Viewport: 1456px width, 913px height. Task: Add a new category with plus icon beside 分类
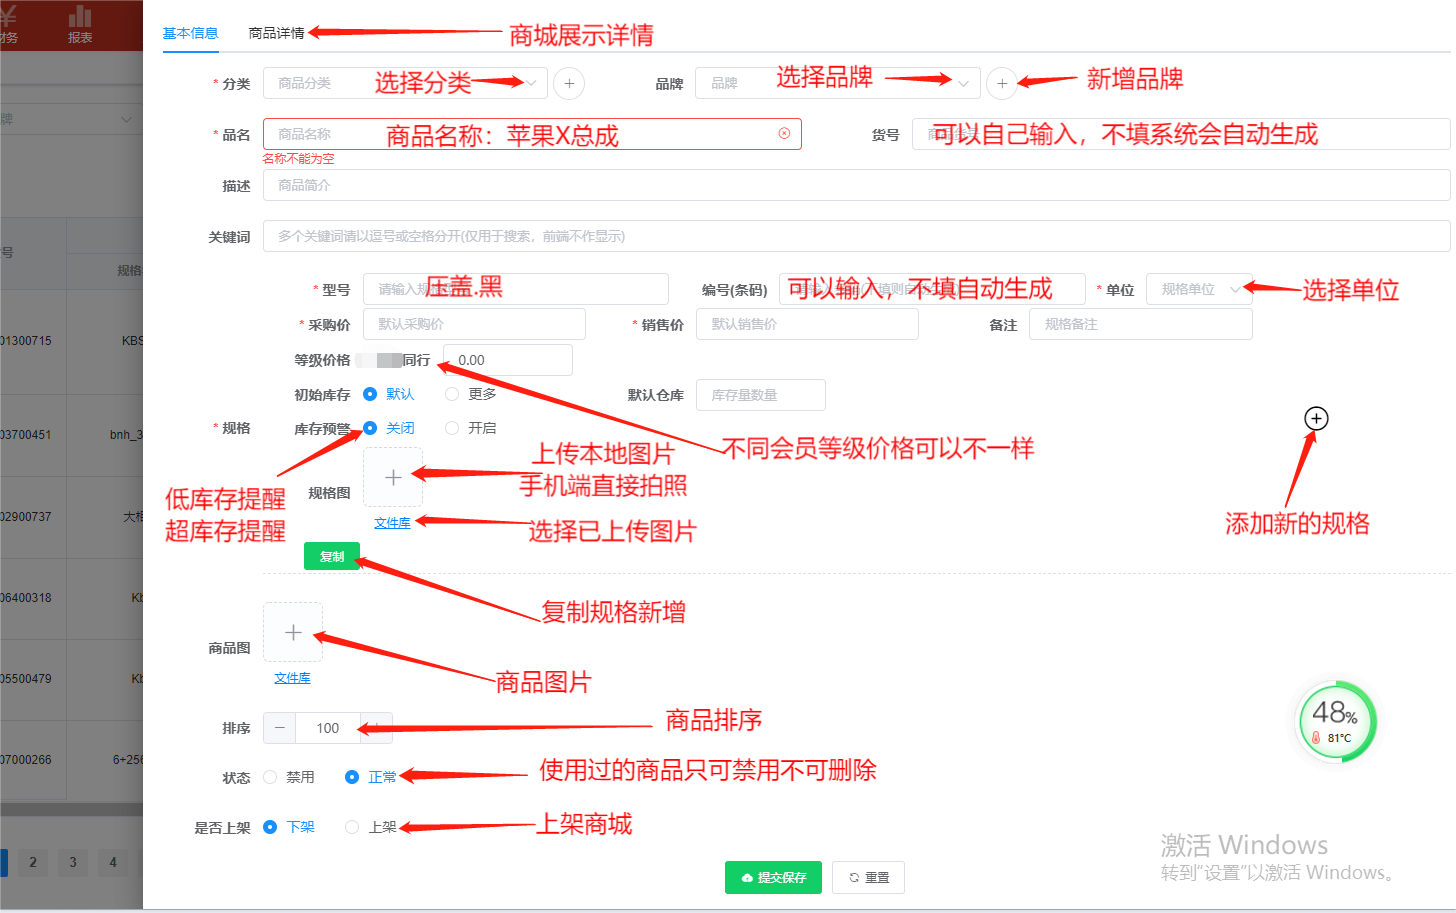(x=569, y=83)
